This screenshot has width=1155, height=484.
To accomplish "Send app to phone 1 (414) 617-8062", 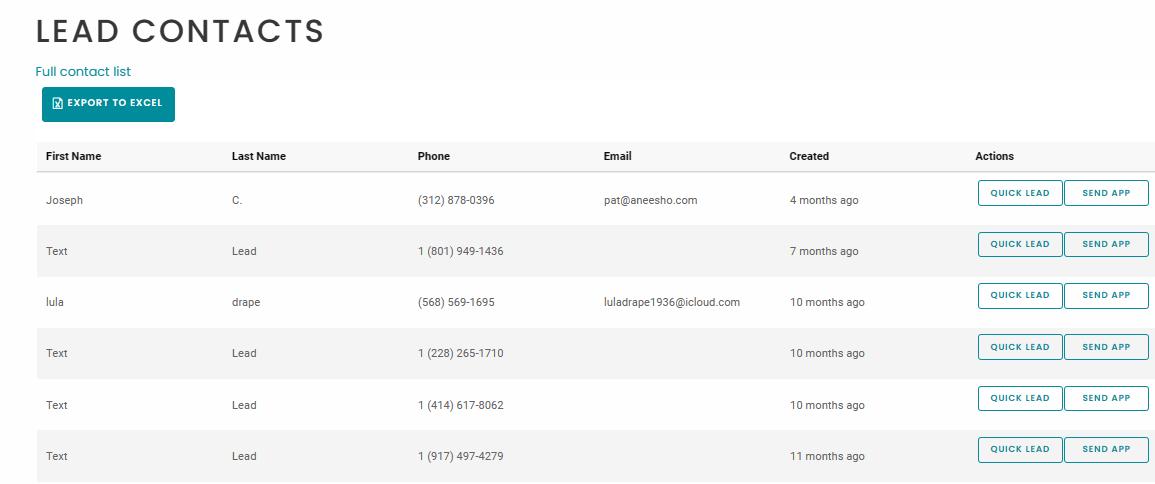I will coord(1106,398).
